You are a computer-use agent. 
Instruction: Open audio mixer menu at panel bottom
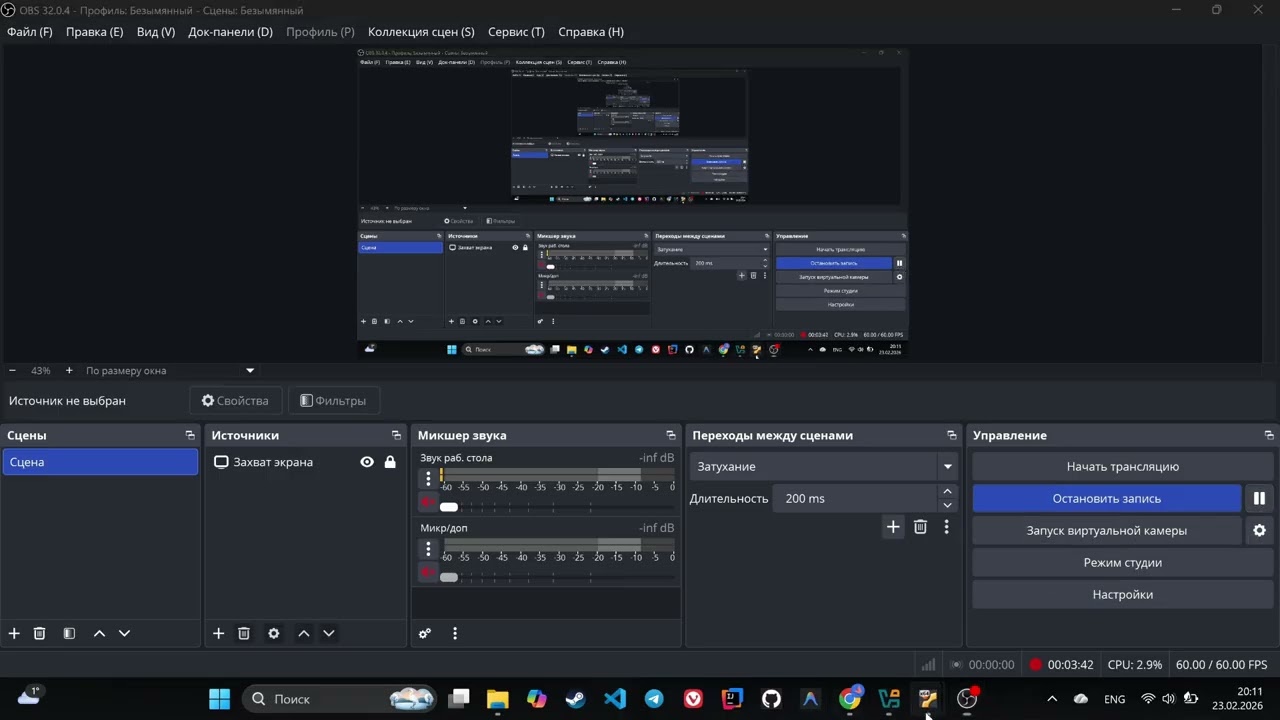pos(455,633)
